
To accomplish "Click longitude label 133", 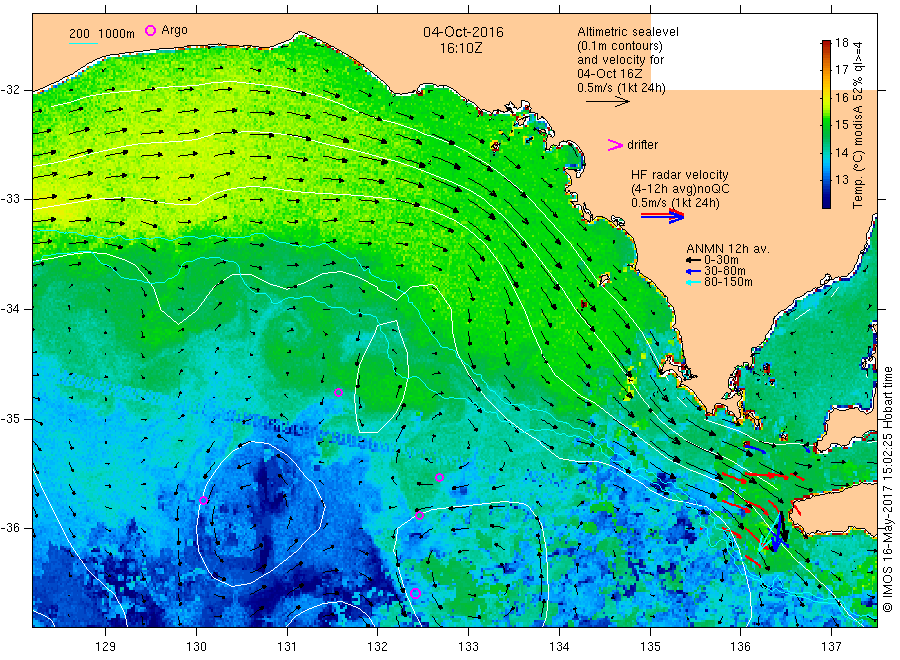I will pyautogui.click(x=468, y=647).
